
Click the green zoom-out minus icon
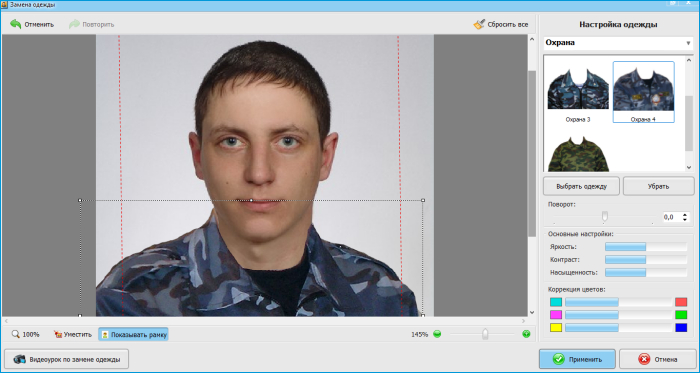(437, 334)
